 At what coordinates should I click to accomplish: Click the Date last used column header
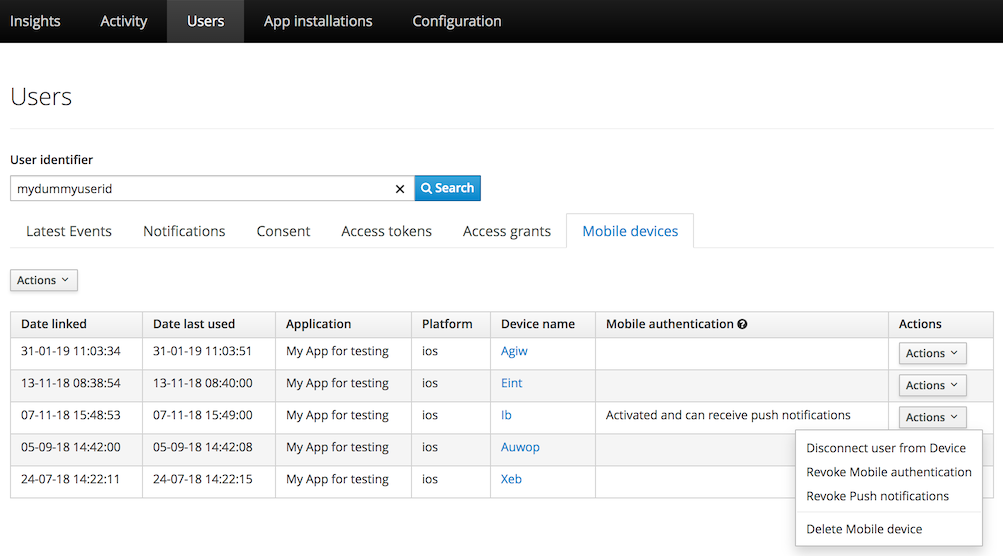[194, 324]
